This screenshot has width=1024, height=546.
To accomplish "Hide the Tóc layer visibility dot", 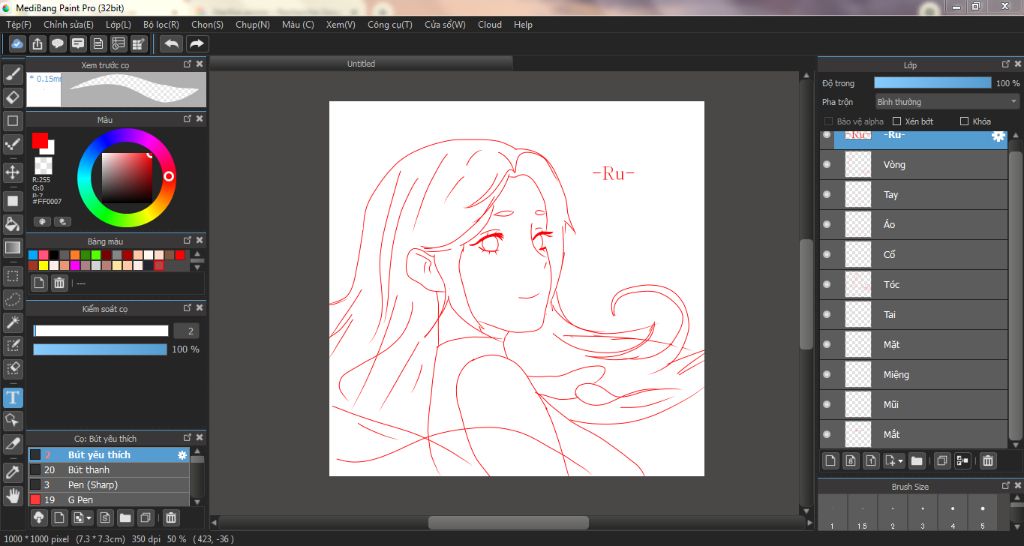I will [827, 285].
